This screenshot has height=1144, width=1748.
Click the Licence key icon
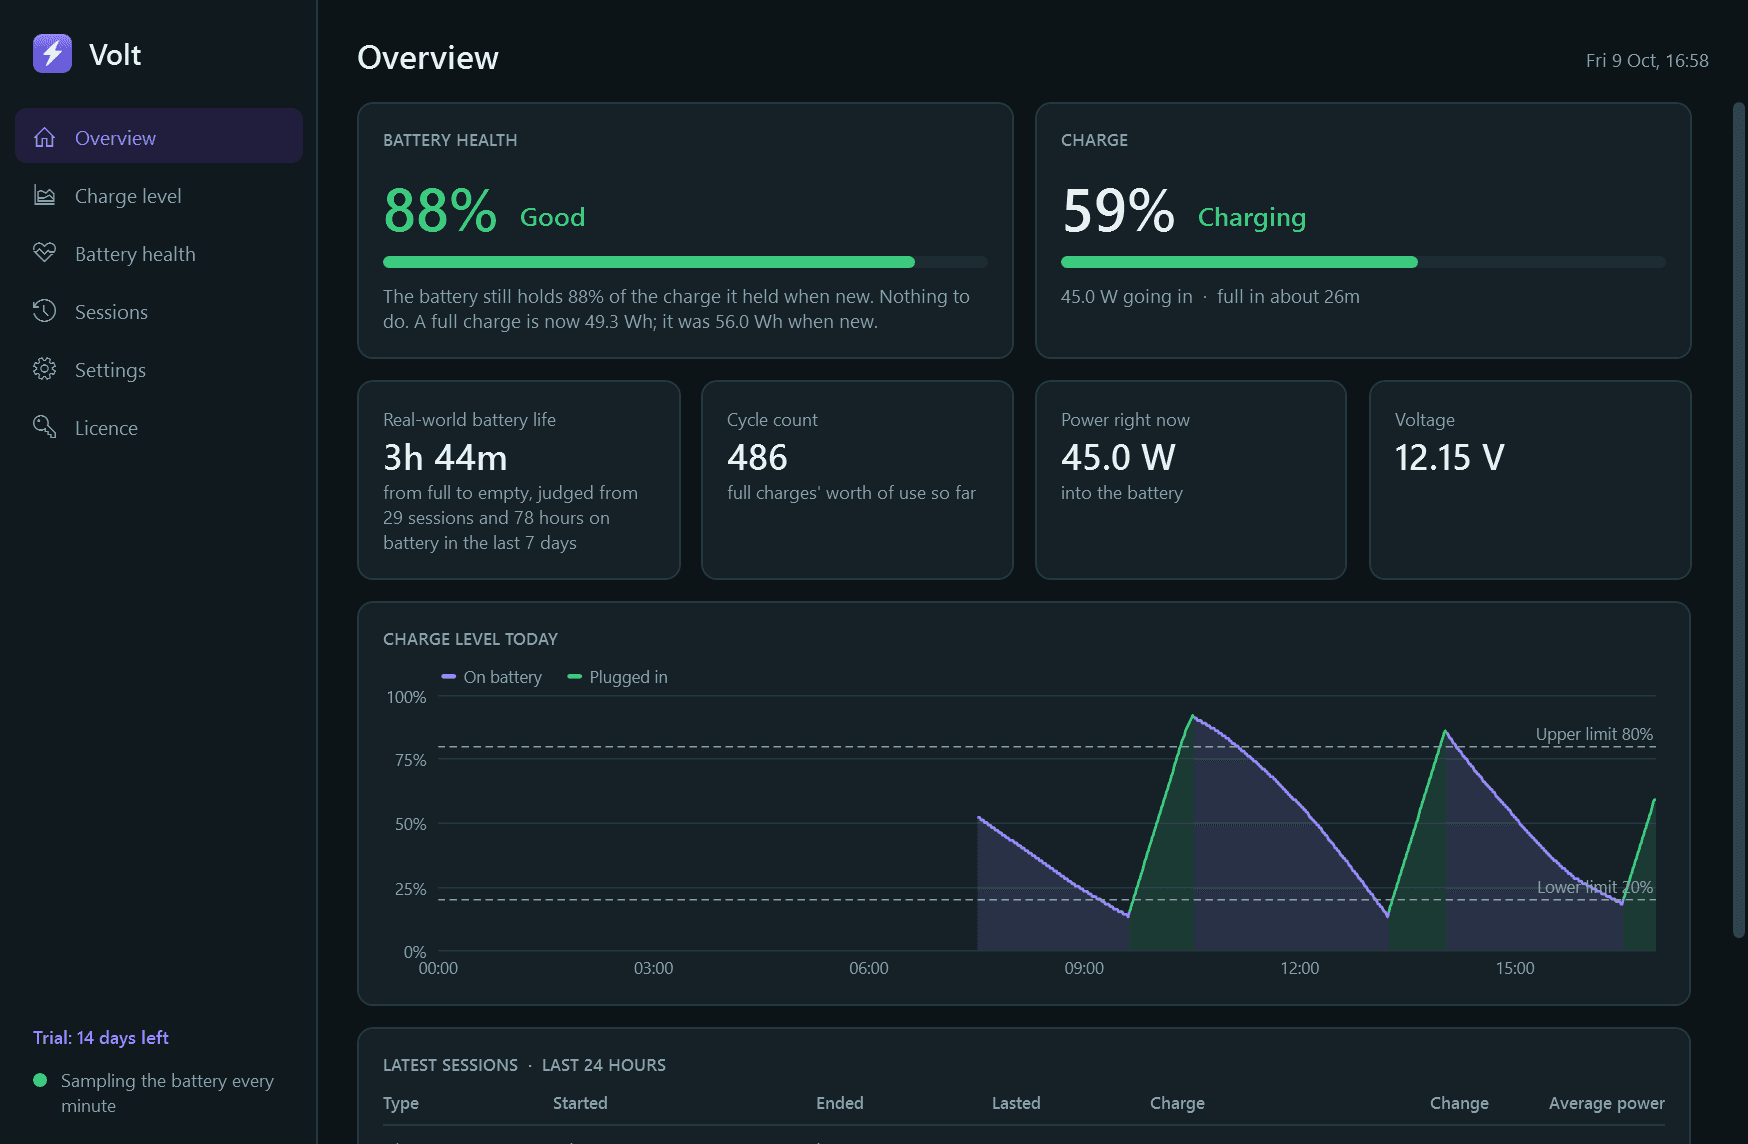point(44,427)
